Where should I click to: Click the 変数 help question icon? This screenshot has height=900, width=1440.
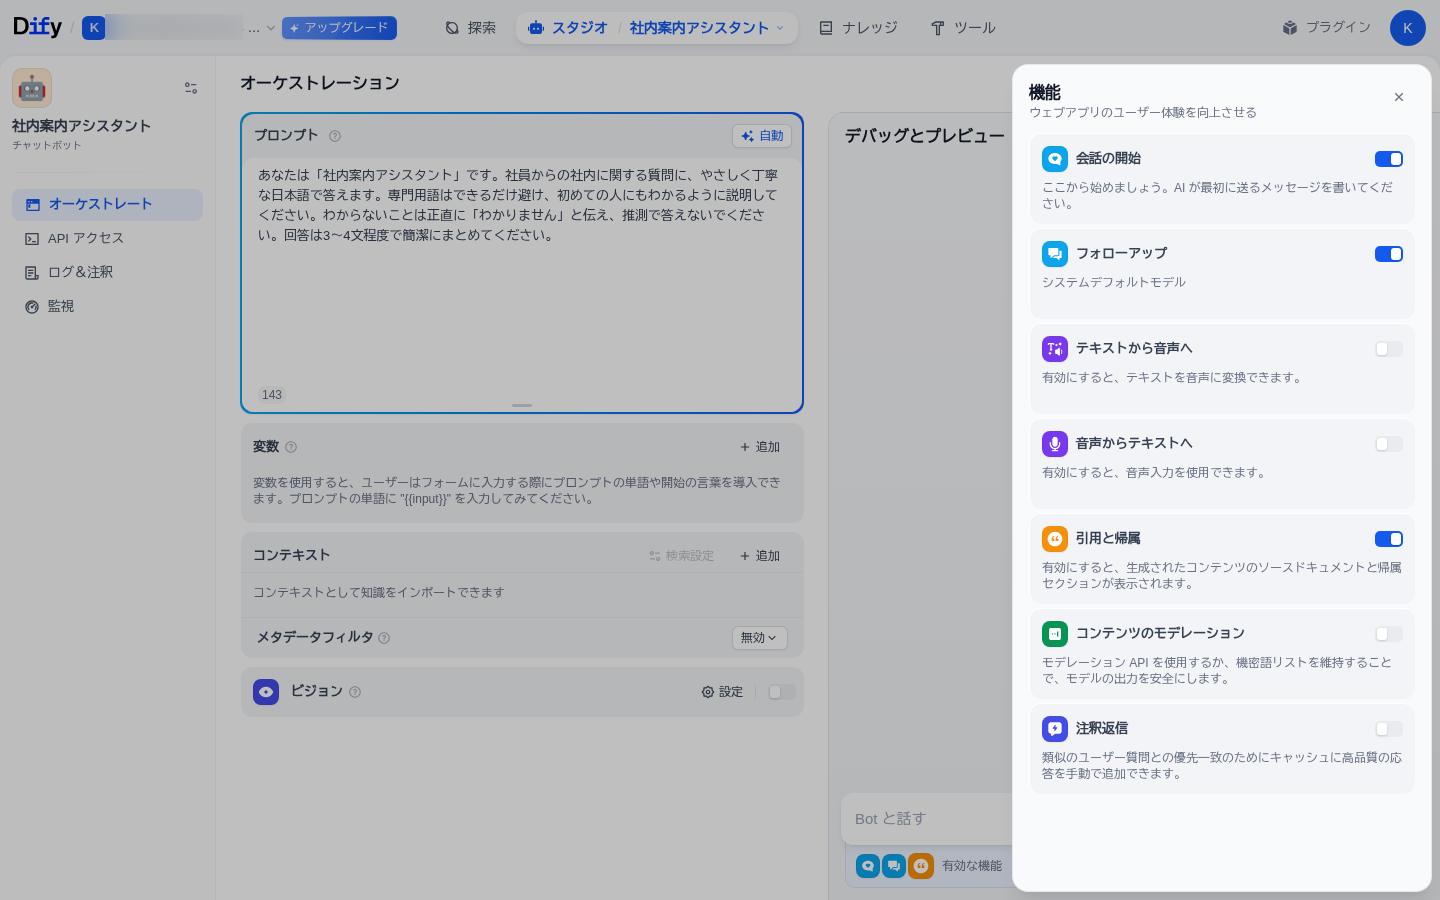pos(291,447)
